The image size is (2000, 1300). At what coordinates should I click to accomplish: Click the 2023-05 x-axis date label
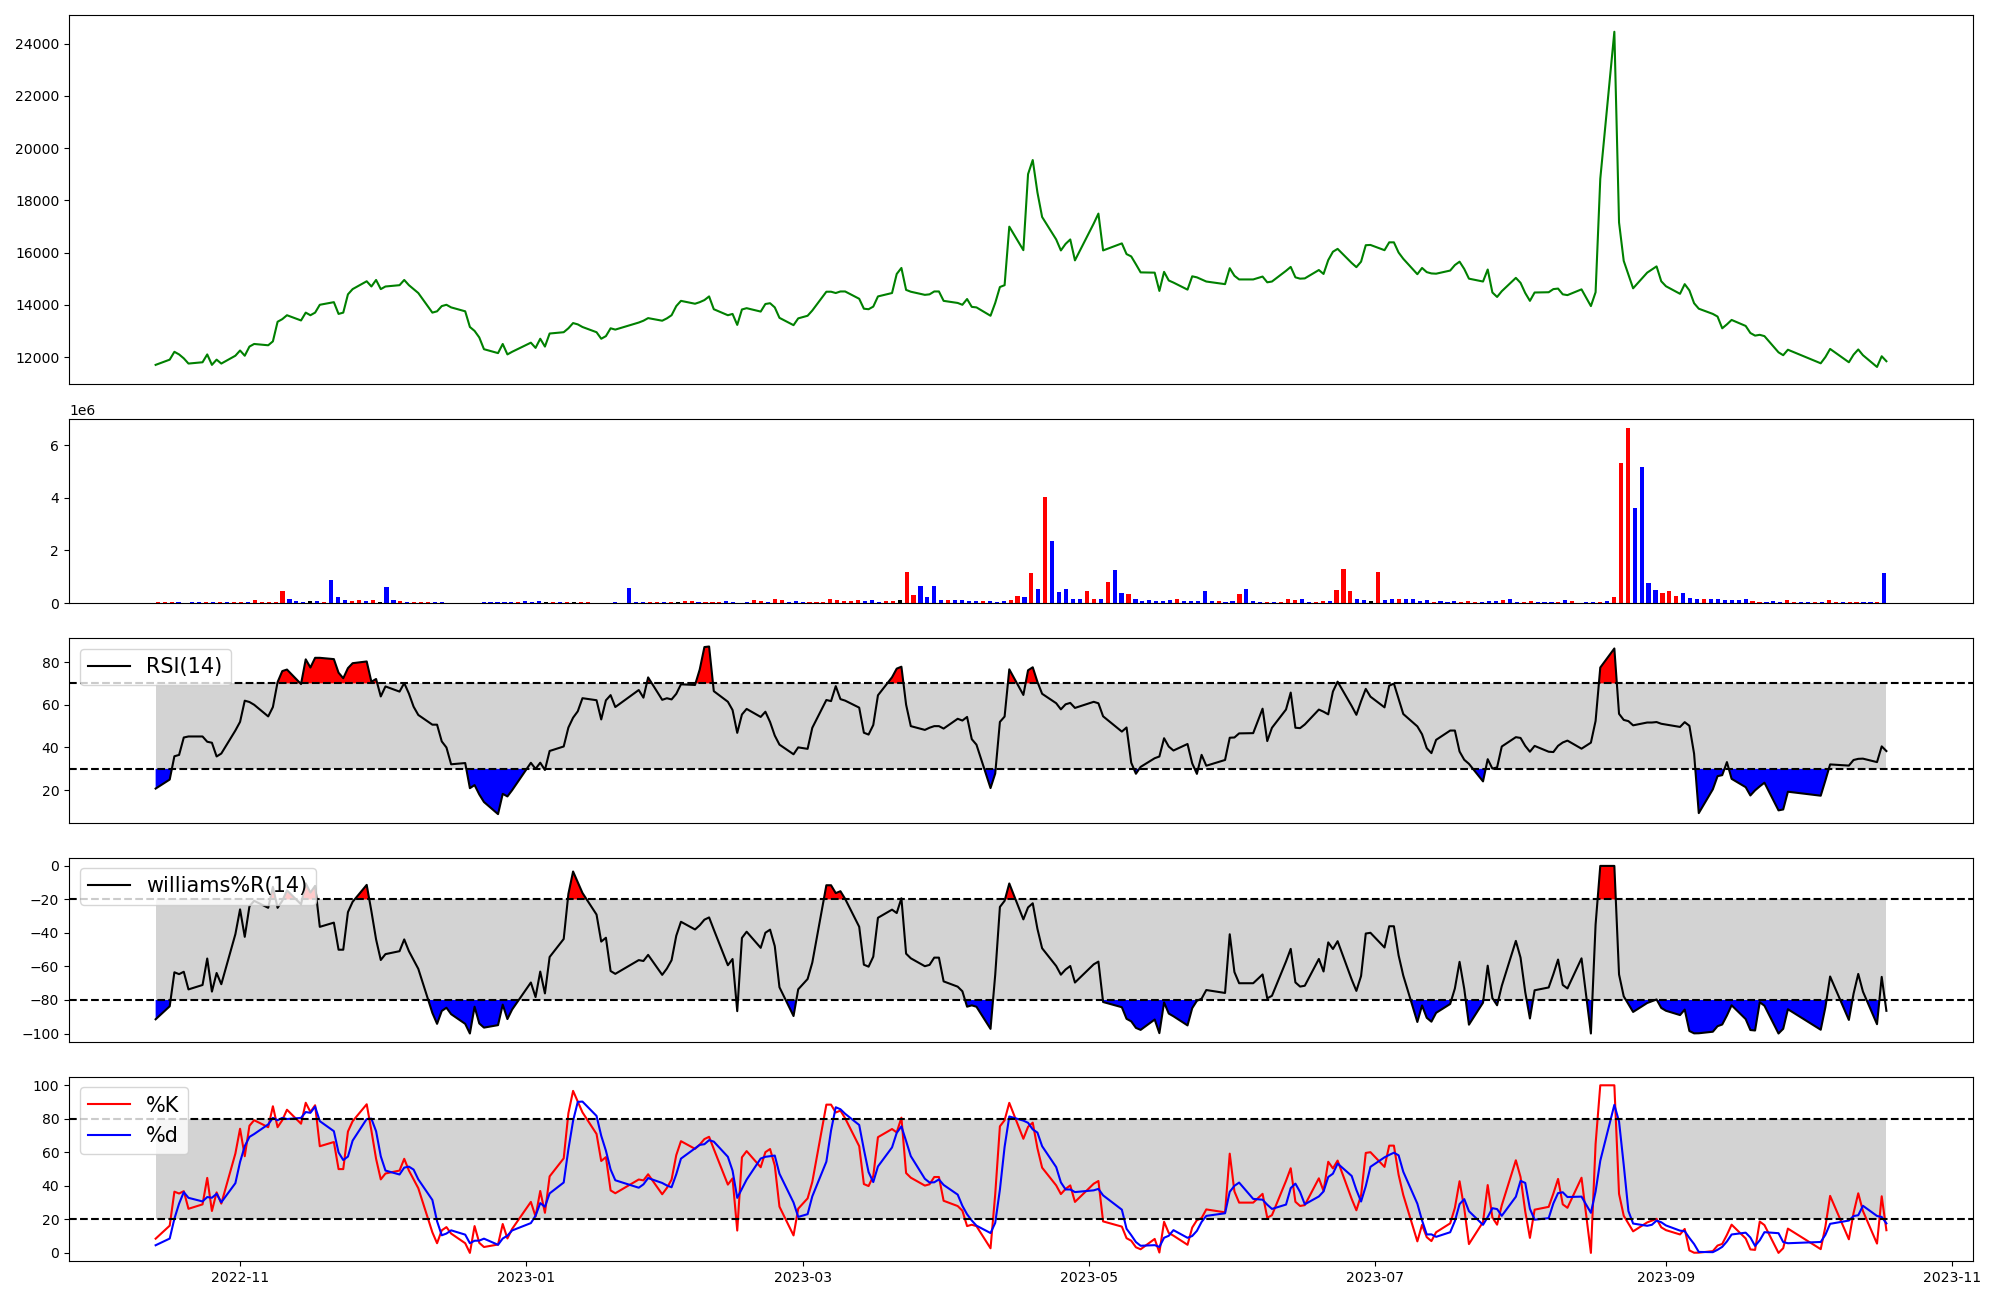point(1088,1277)
